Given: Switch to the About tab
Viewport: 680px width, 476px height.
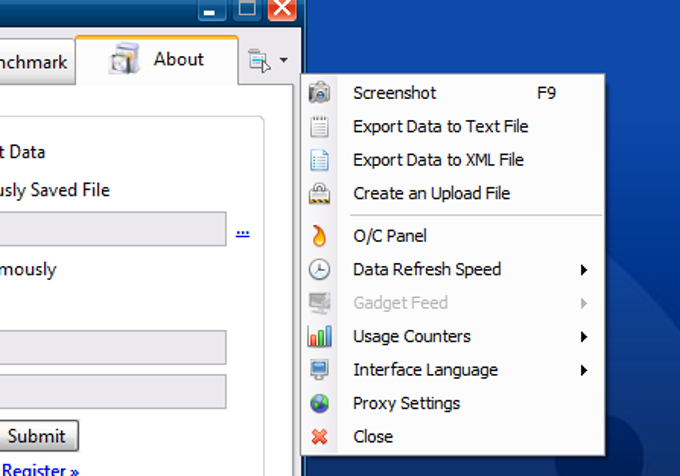Looking at the screenshot, I should pyautogui.click(x=157, y=59).
